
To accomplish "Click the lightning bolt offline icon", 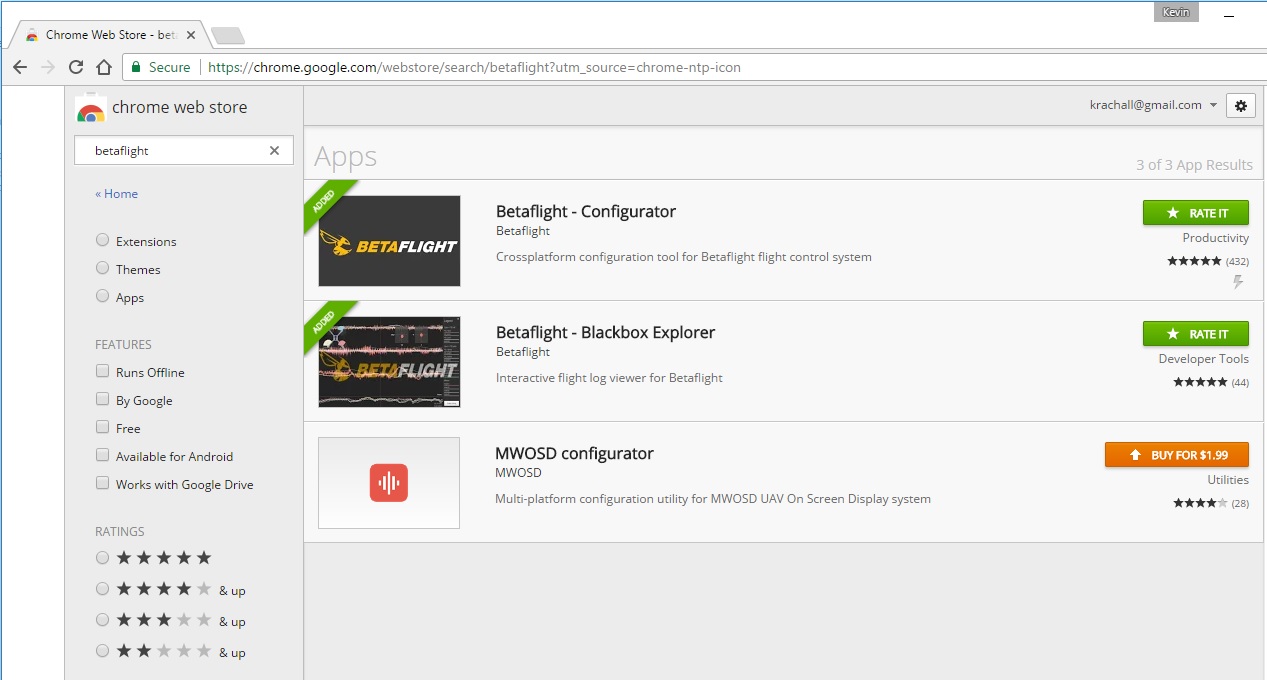I will tap(1238, 283).
